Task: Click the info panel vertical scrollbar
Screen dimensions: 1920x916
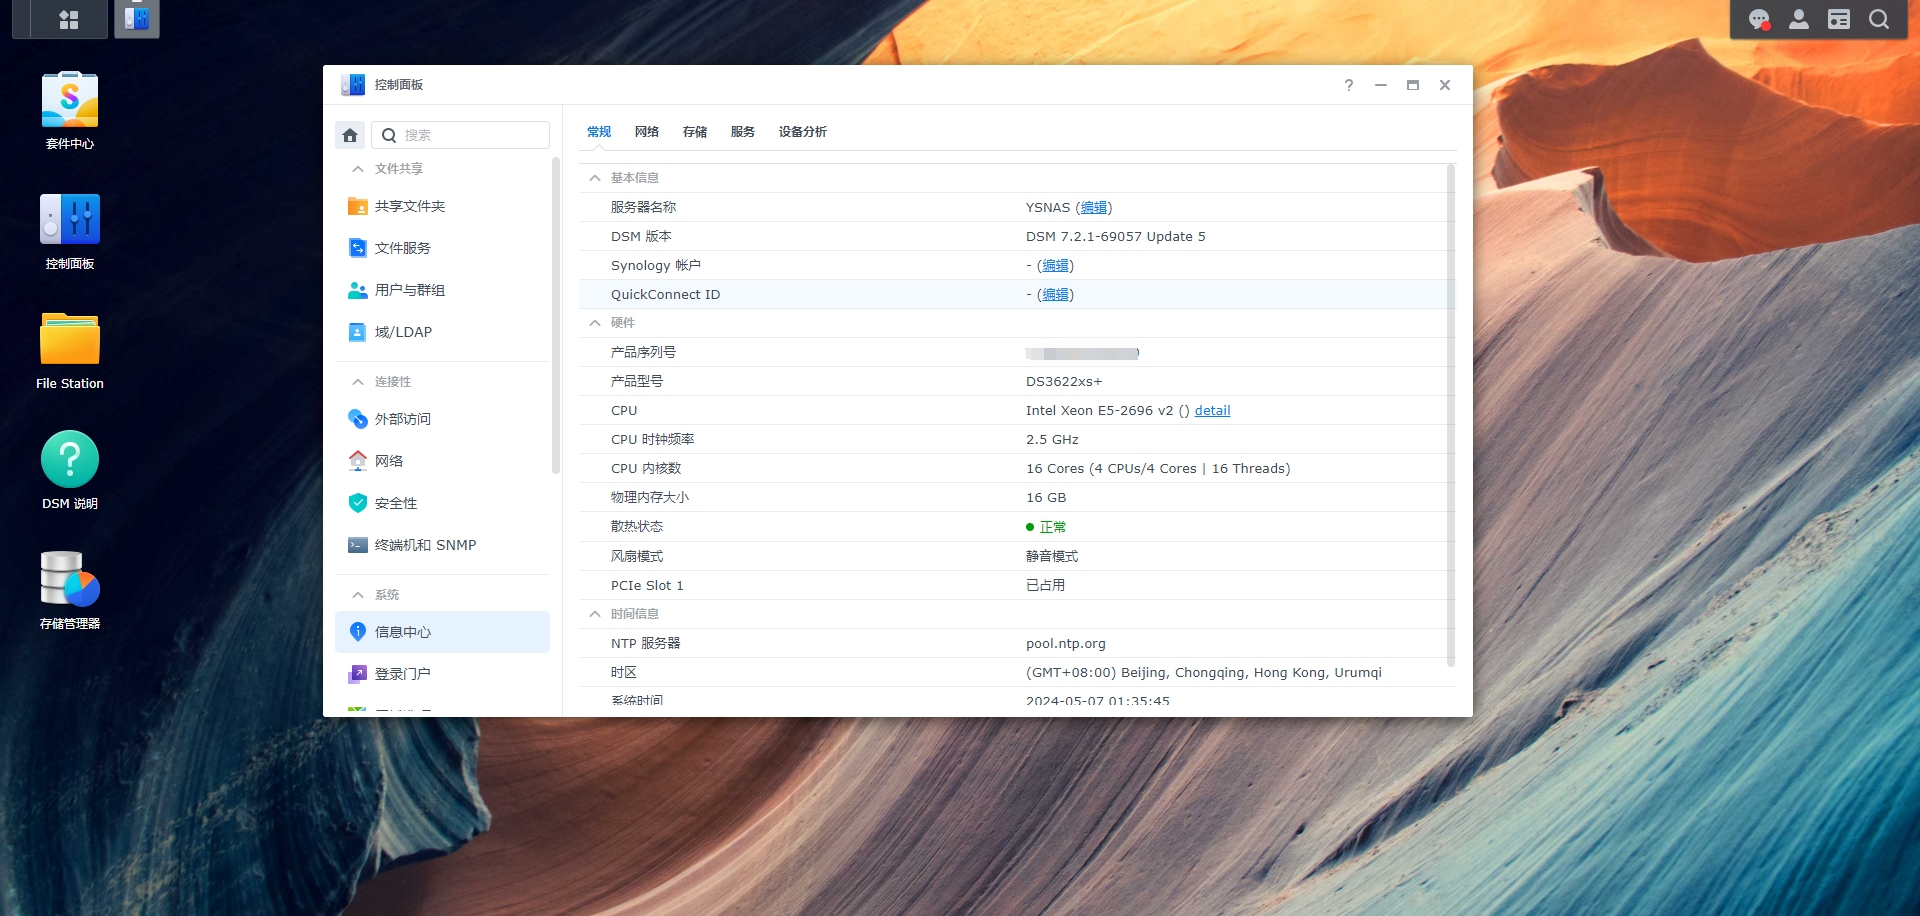Action: coord(1451,415)
